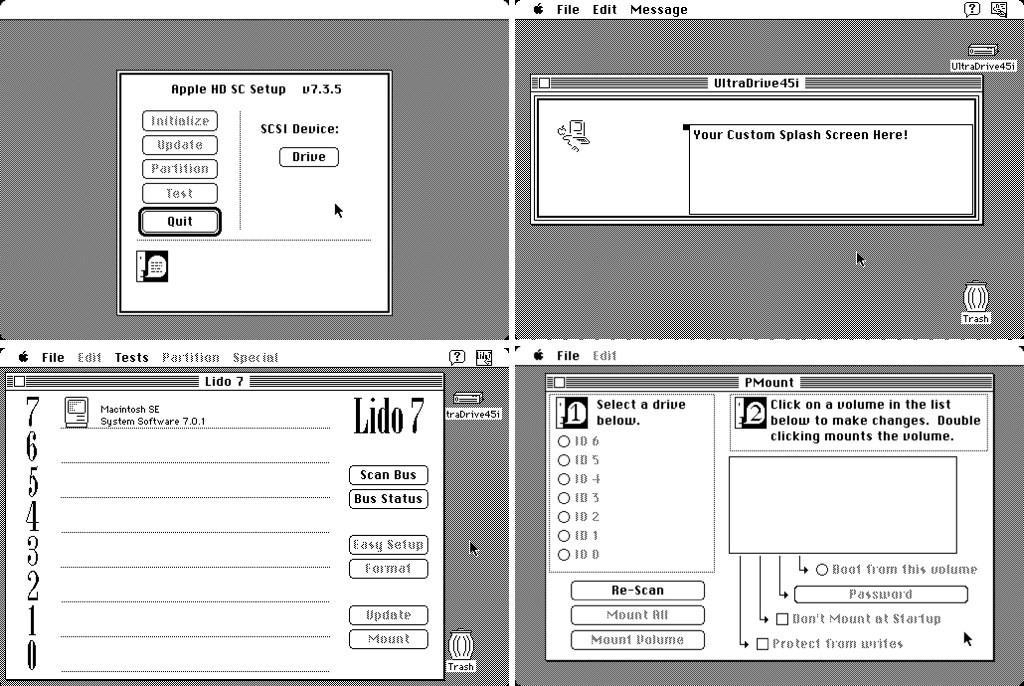The width and height of the screenshot is (1024, 686).
Task: Select the ID 3 radio button in PMount
Action: (564, 498)
